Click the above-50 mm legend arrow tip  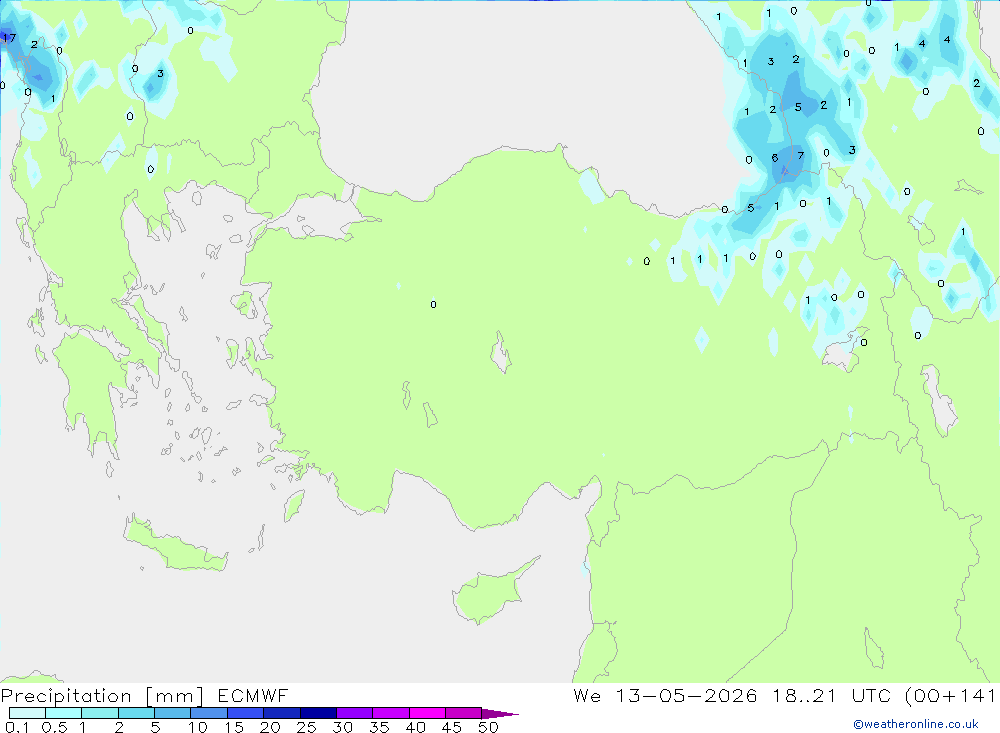click(x=500, y=714)
